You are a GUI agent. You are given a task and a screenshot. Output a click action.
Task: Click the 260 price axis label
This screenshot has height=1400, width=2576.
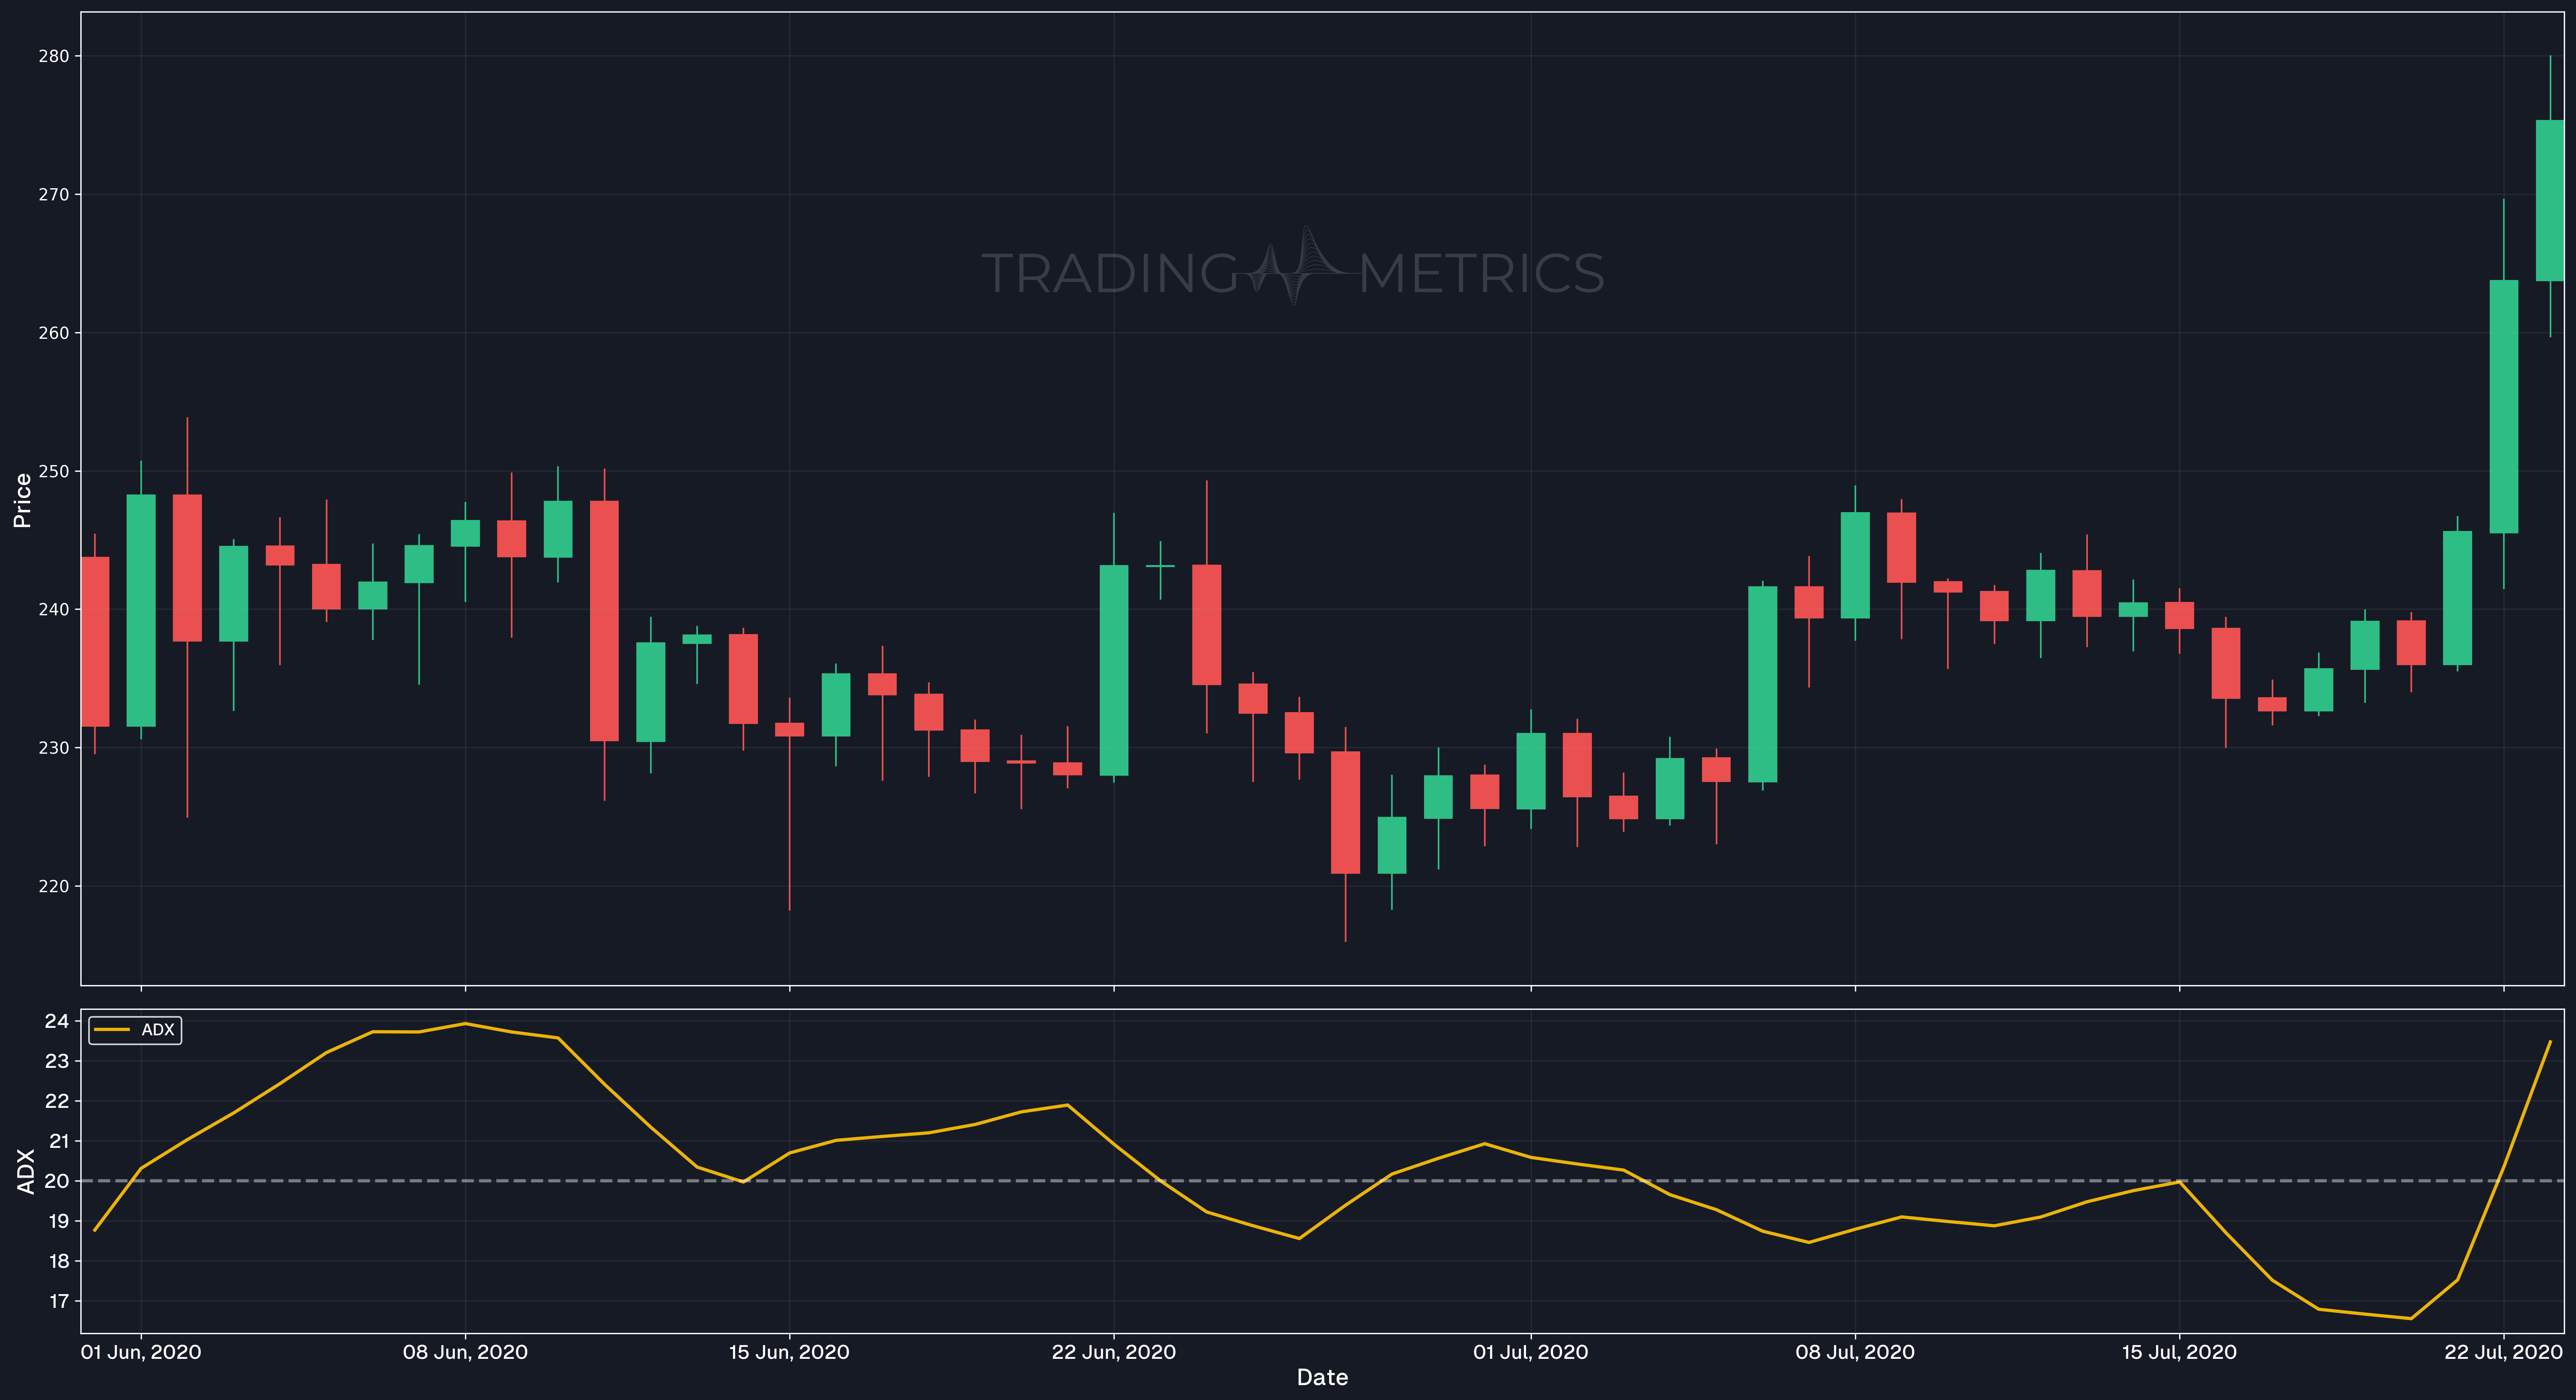[54, 333]
